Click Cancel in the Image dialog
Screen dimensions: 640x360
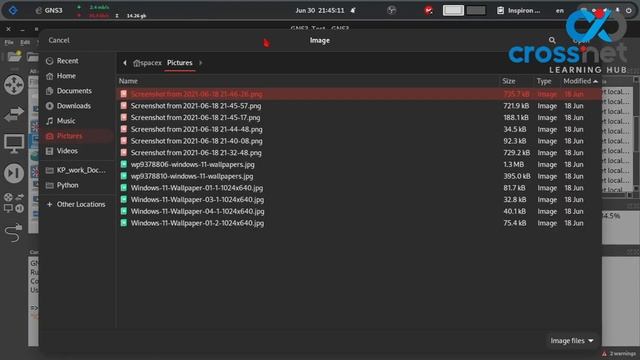tap(59, 40)
